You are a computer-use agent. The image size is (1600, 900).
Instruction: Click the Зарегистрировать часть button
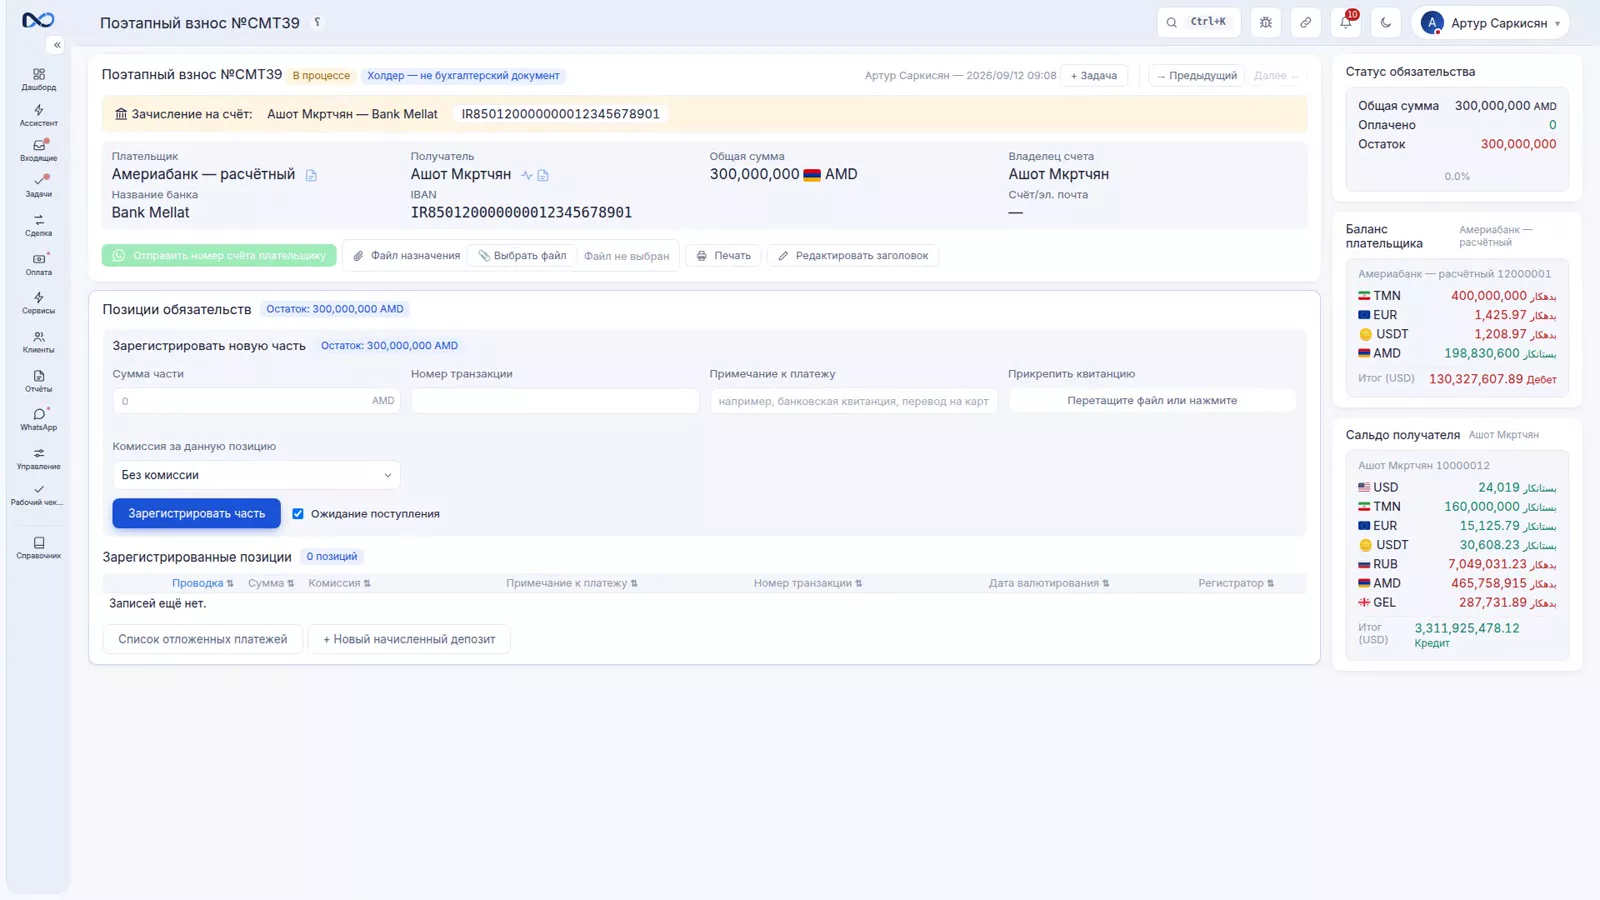[x=196, y=513]
